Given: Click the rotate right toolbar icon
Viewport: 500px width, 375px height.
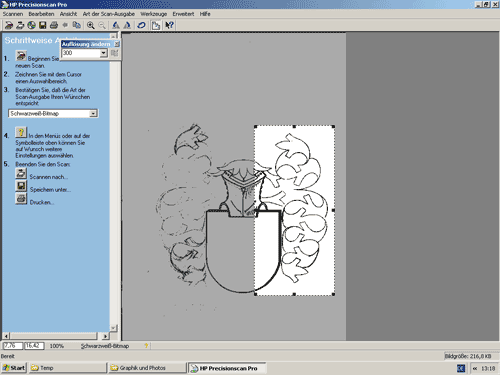Looking at the screenshot, I should 127,25.
